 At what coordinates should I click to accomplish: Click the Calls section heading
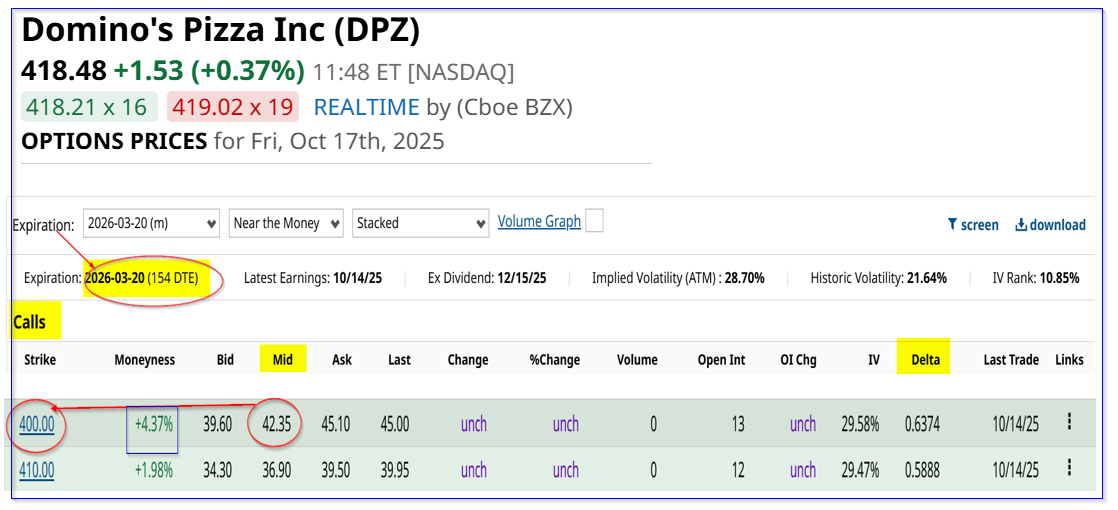[x=30, y=322]
